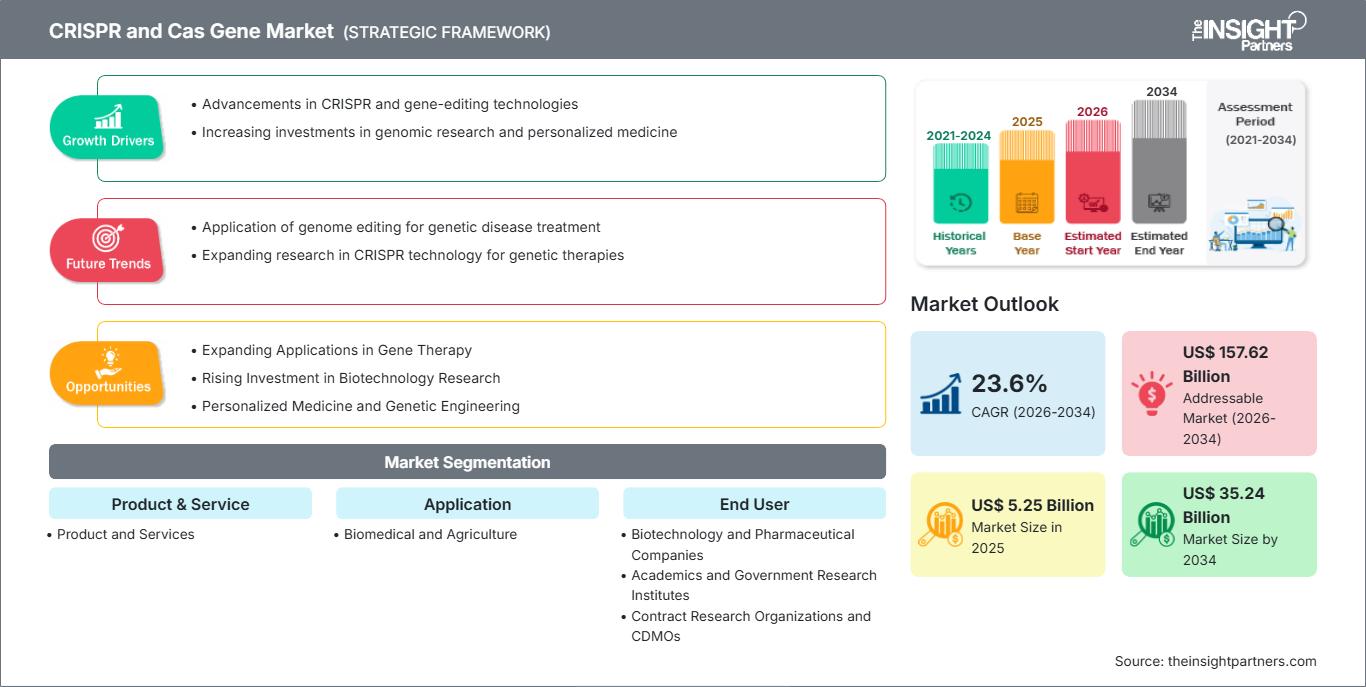The height and width of the screenshot is (687, 1366).
Task: Click the CAGR growth arrow chart icon
Action: point(940,392)
